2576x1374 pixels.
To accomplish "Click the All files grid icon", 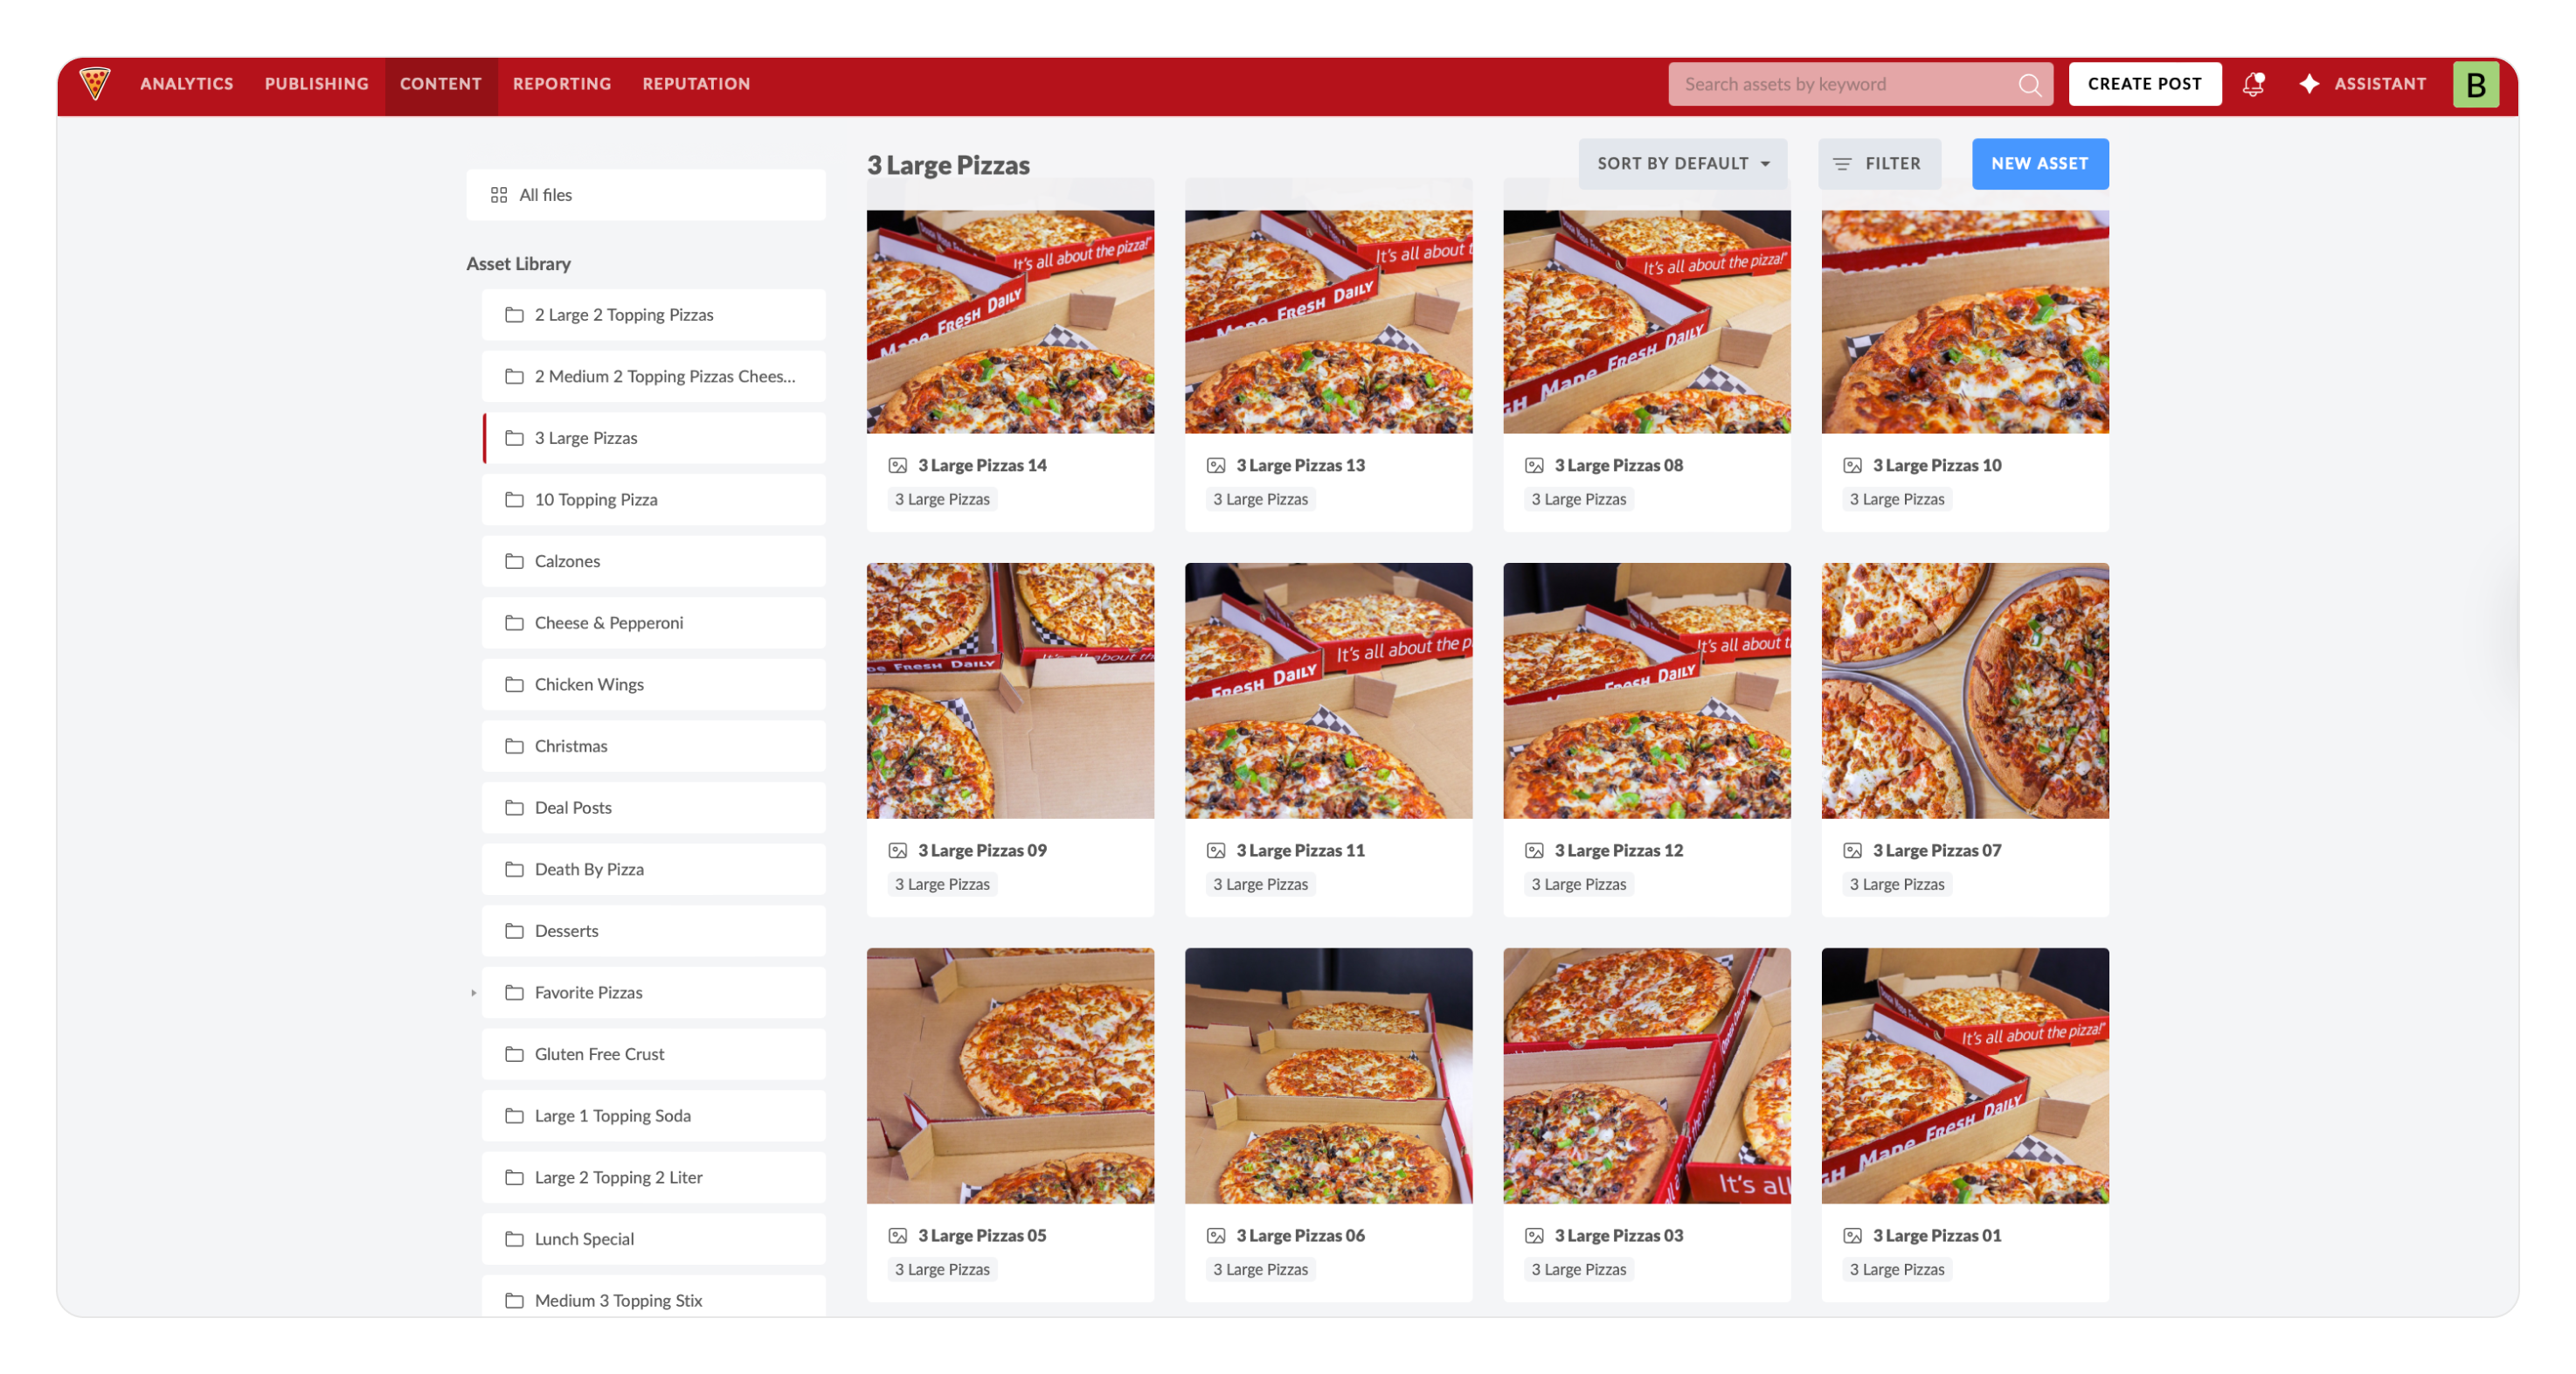I will point(499,195).
